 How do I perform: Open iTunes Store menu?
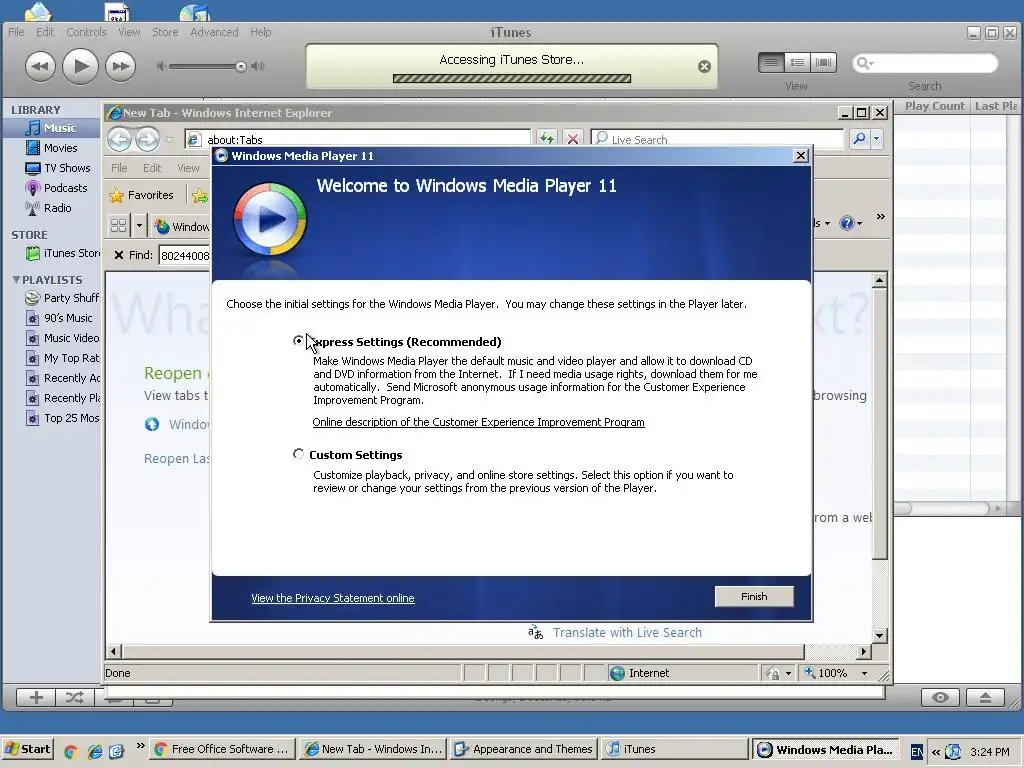tap(165, 32)
